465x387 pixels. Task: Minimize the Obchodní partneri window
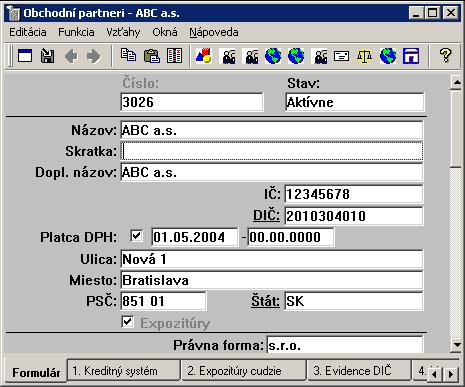coord(416,13)
